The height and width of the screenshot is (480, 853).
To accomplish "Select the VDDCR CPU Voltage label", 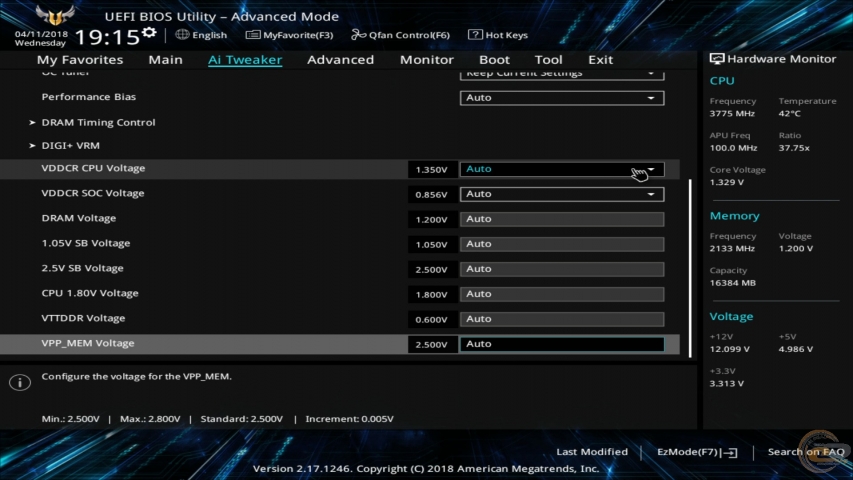I will click(x=93, y=168).
